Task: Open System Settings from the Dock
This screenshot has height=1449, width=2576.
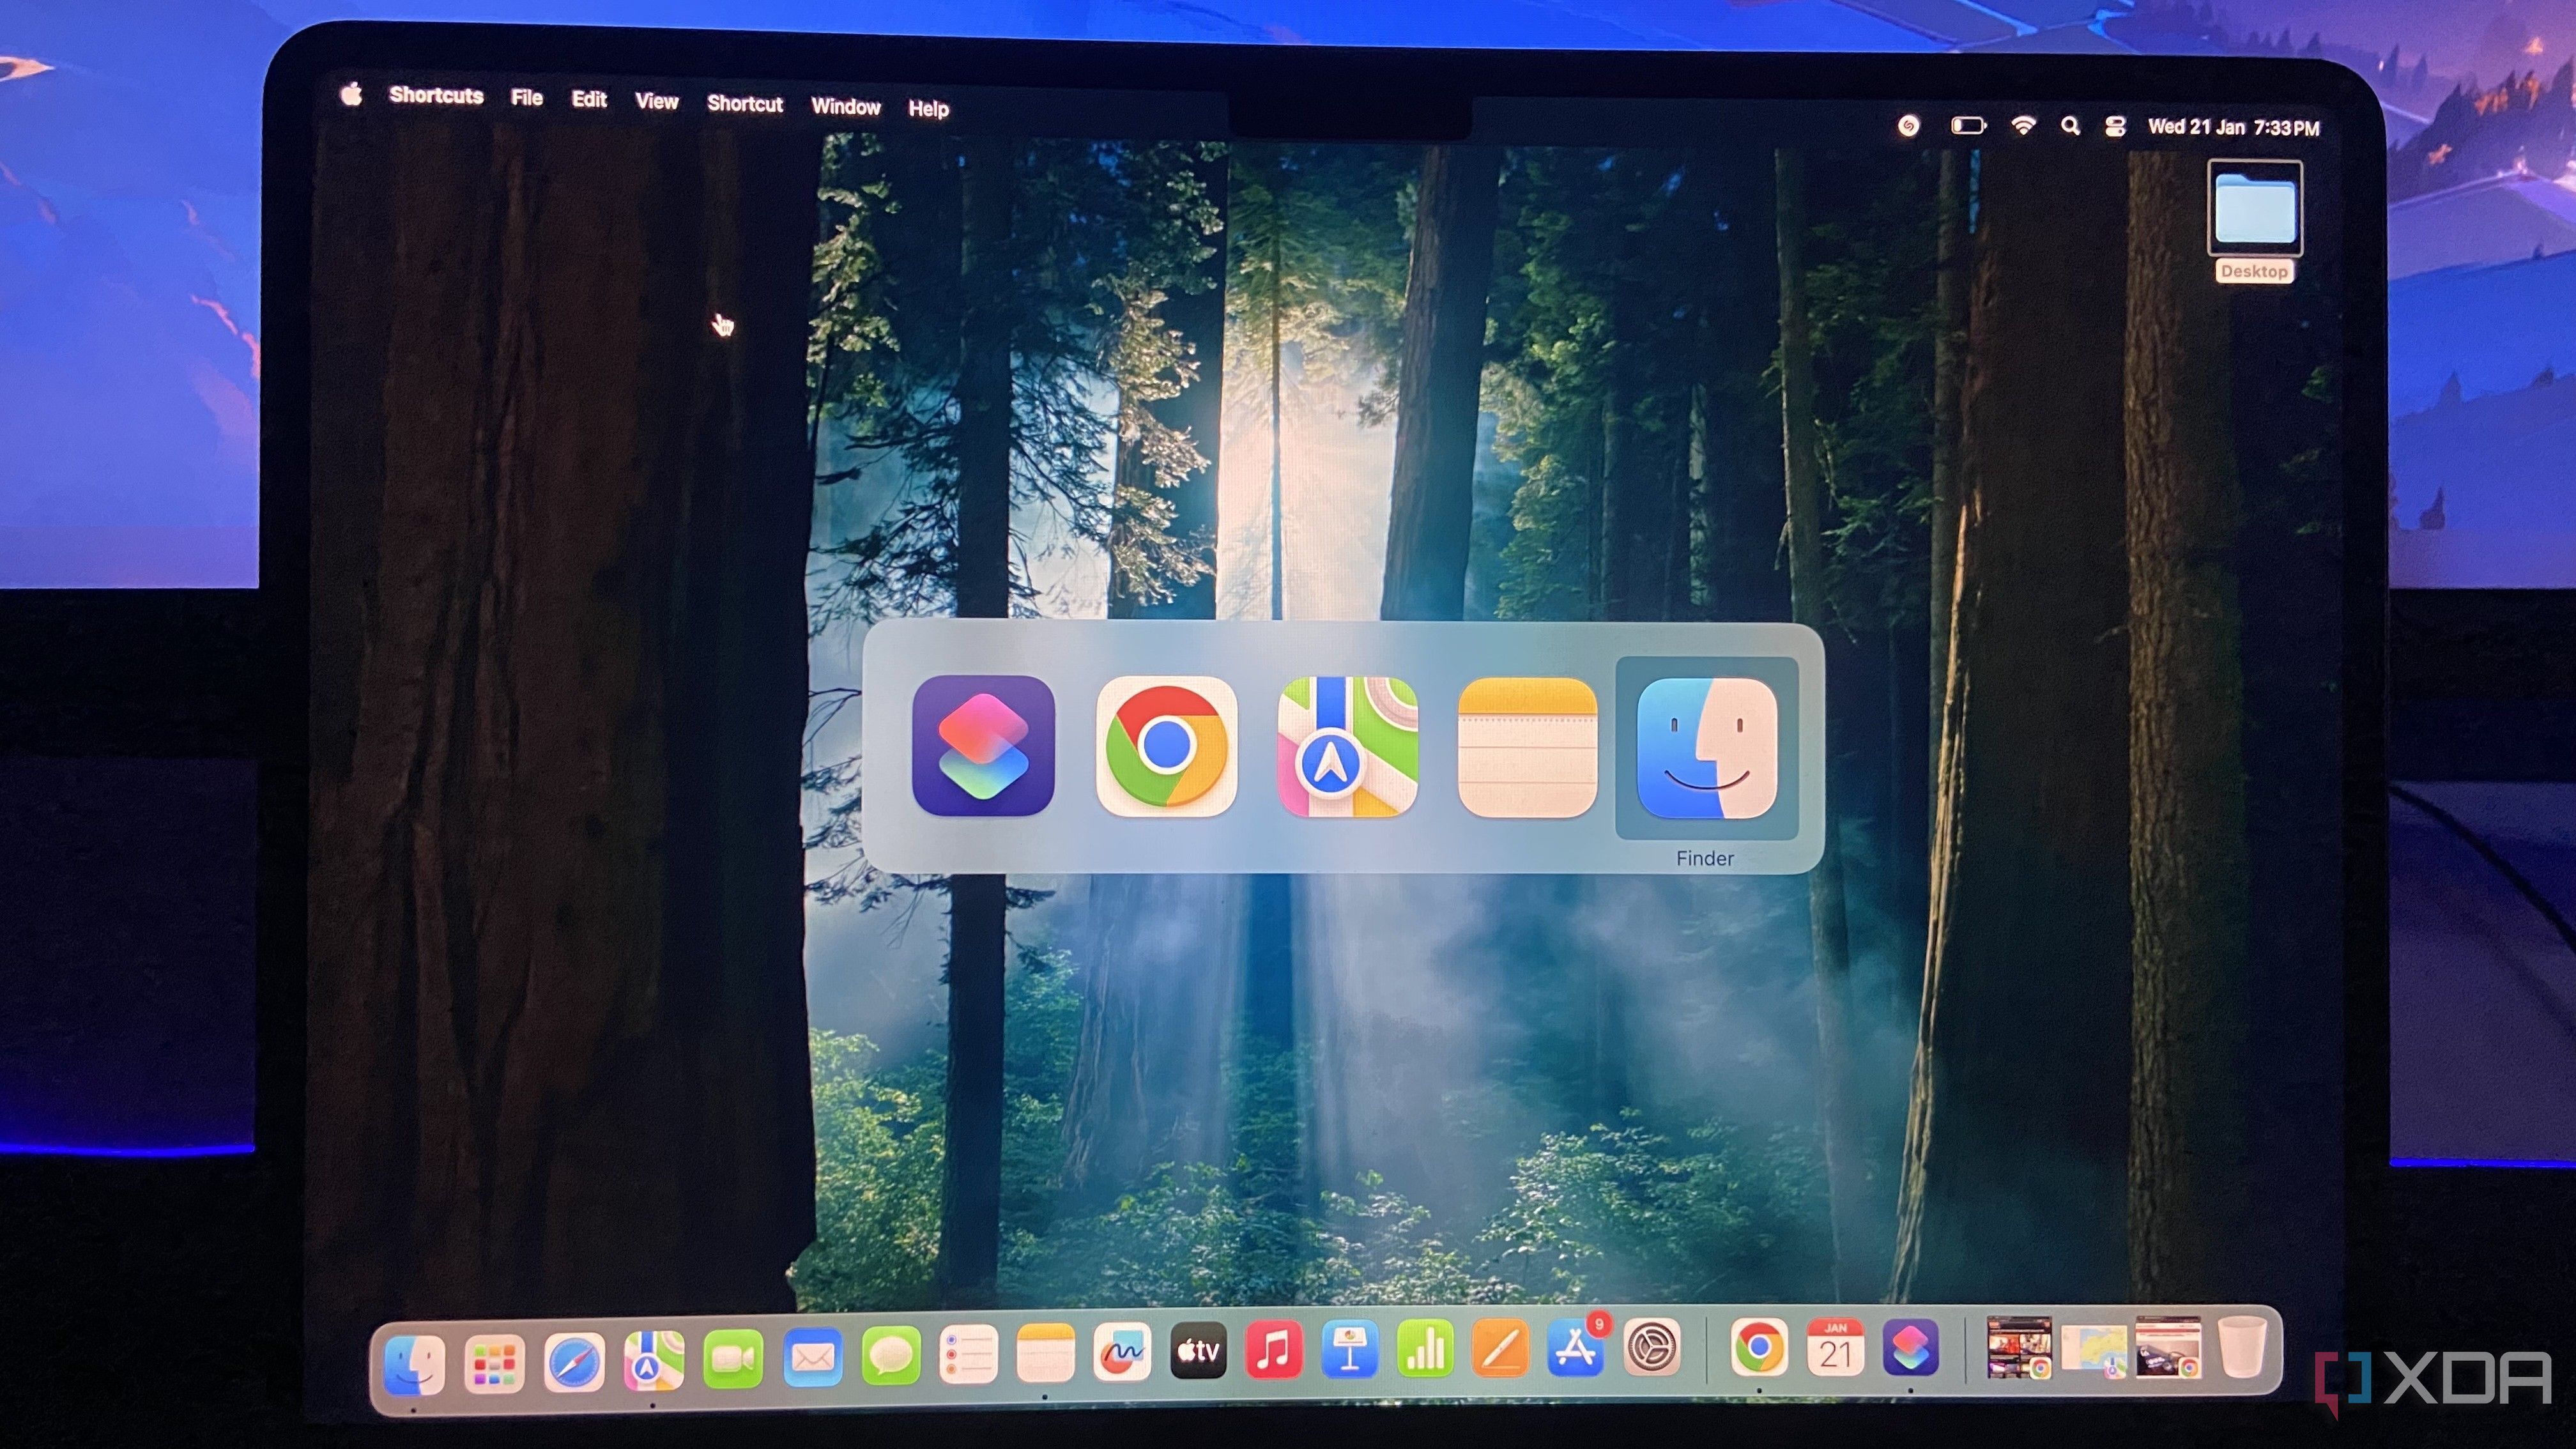Action: click(x=1651, y=1346)
